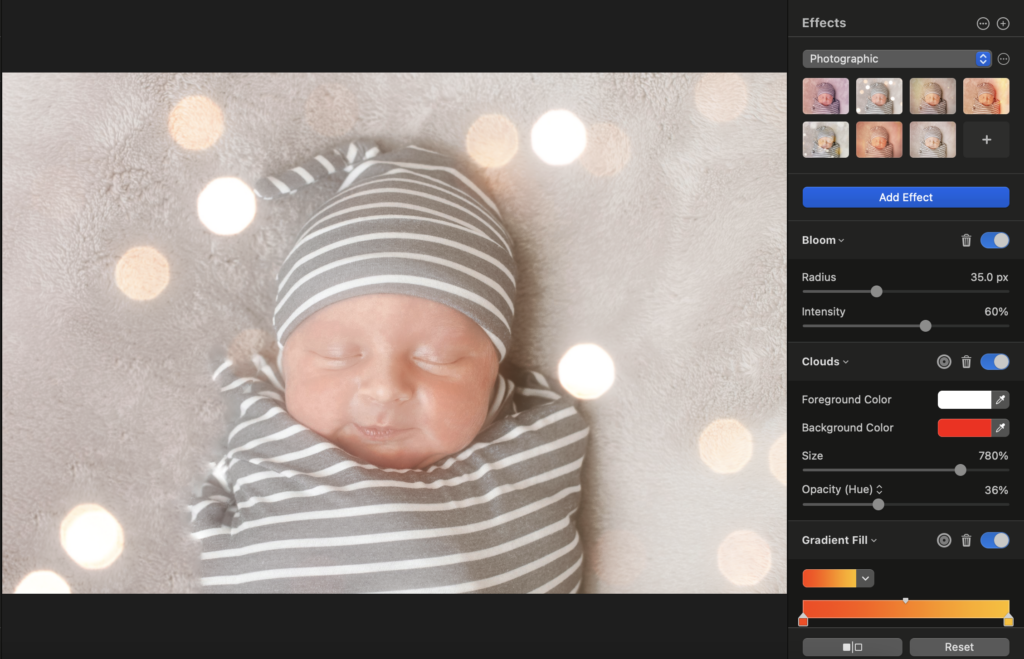Adjust the Clouds Opacity slider handle
Screen dimensions: 1024x659
pos(878,505)
